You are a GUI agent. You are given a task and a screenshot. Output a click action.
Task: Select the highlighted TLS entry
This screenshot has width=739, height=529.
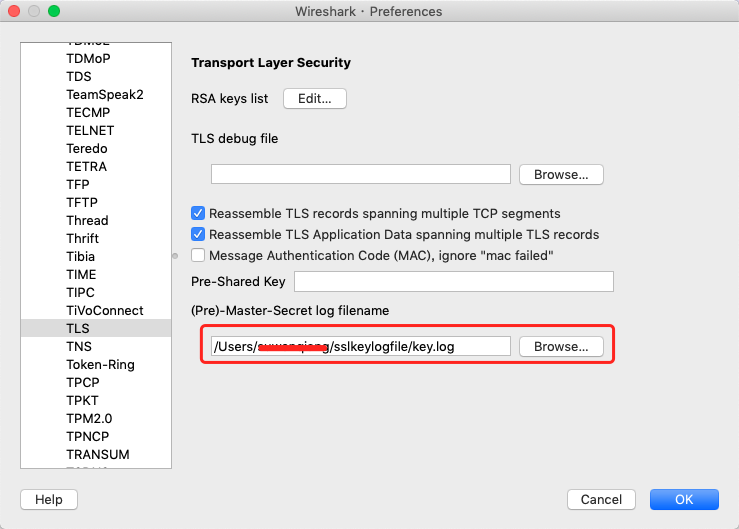click(96, 328)
